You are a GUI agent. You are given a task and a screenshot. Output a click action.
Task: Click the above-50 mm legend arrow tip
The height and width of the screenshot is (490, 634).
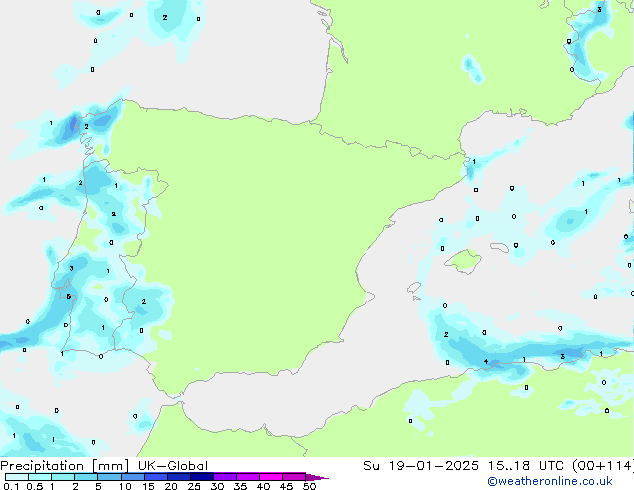[x=317, y=477]
